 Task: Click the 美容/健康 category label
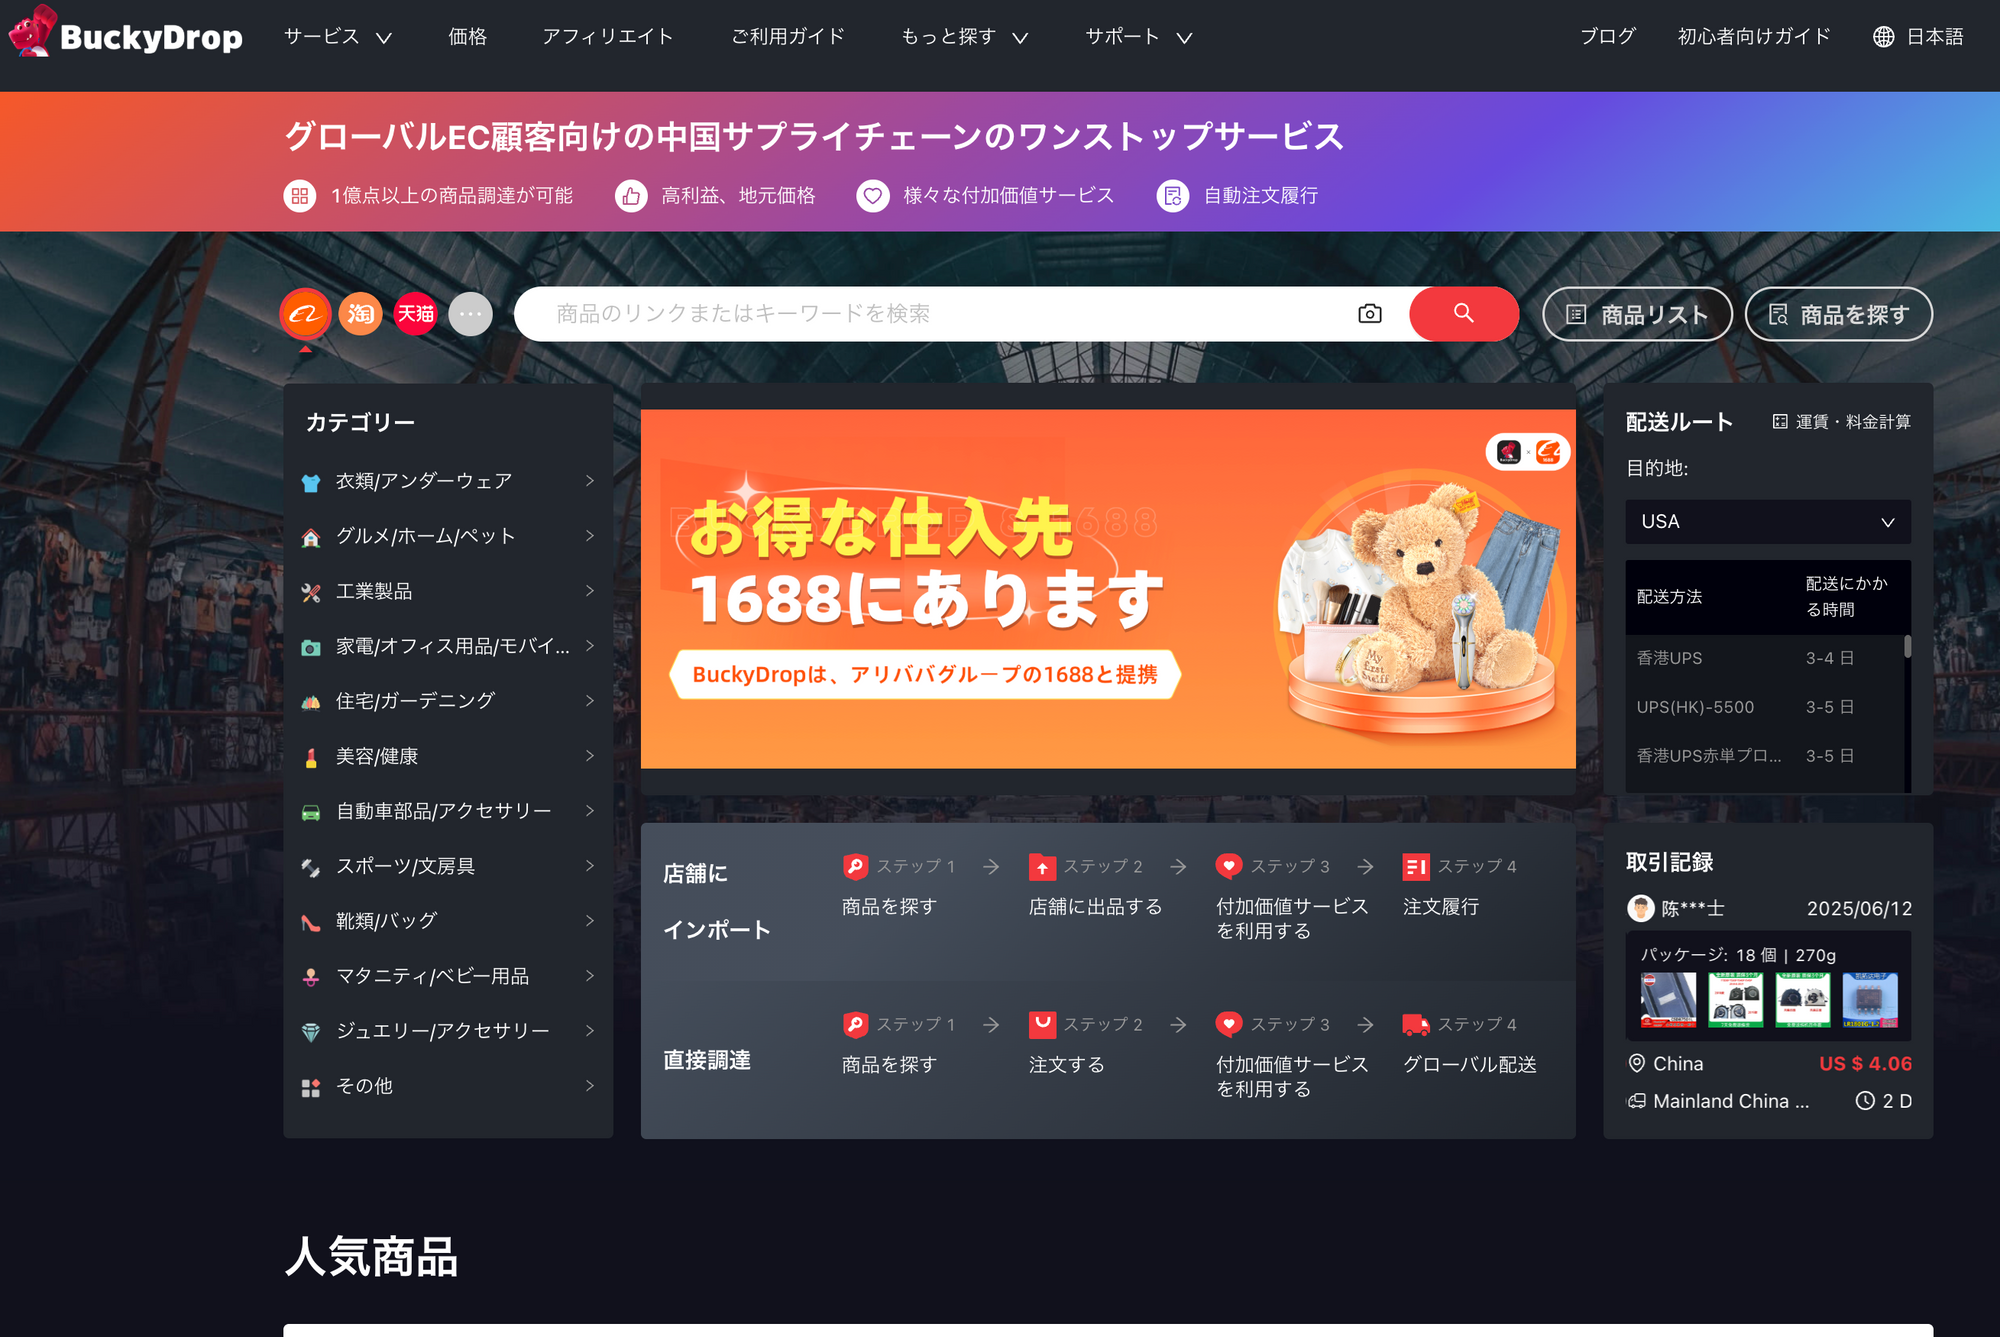pos(377,757)
